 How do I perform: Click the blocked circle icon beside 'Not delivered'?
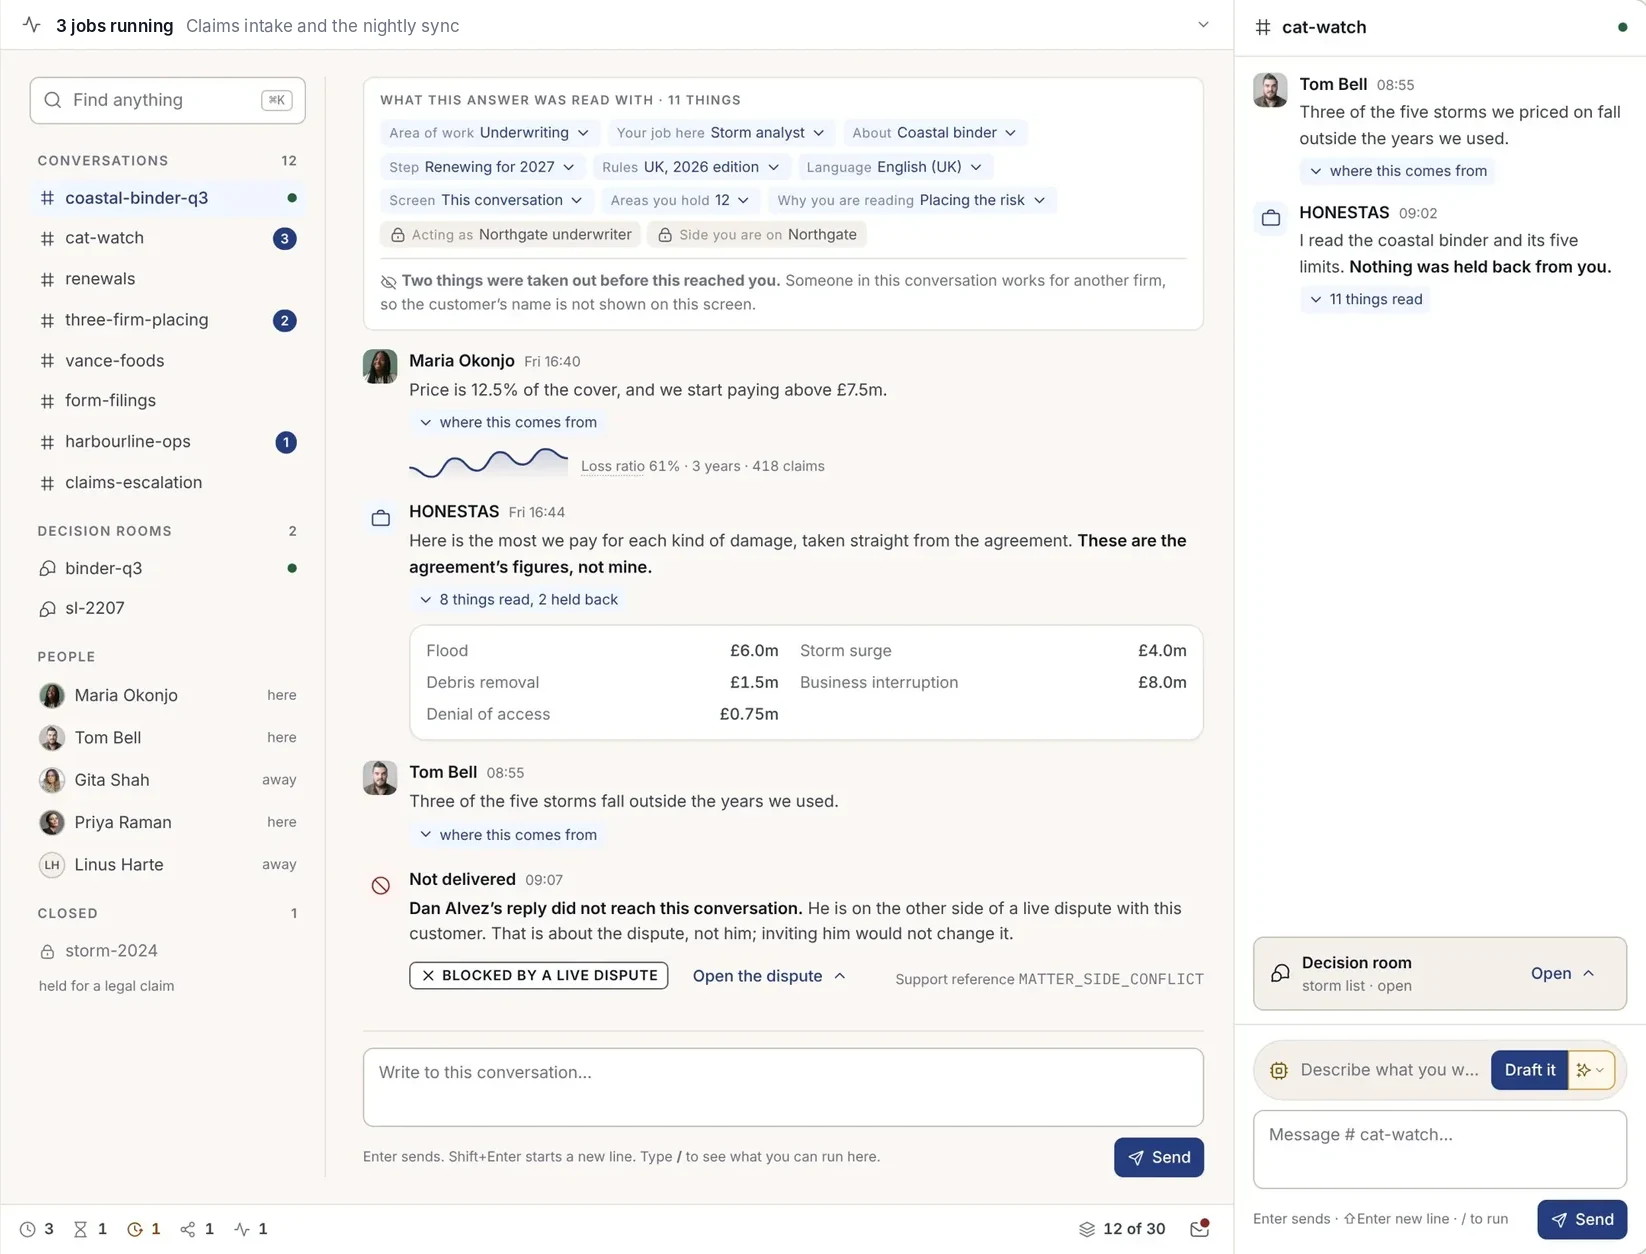381,885
